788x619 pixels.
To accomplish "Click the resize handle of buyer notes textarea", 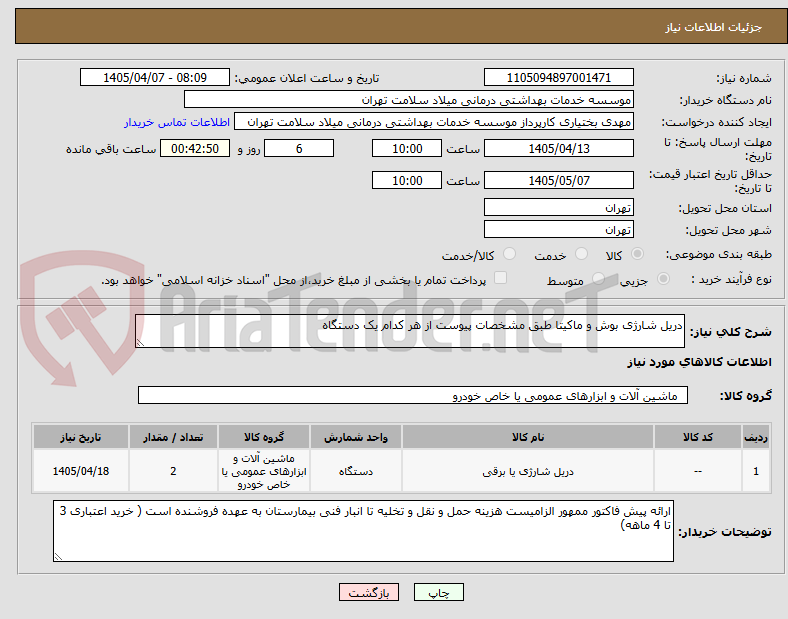I will point(58,557).
